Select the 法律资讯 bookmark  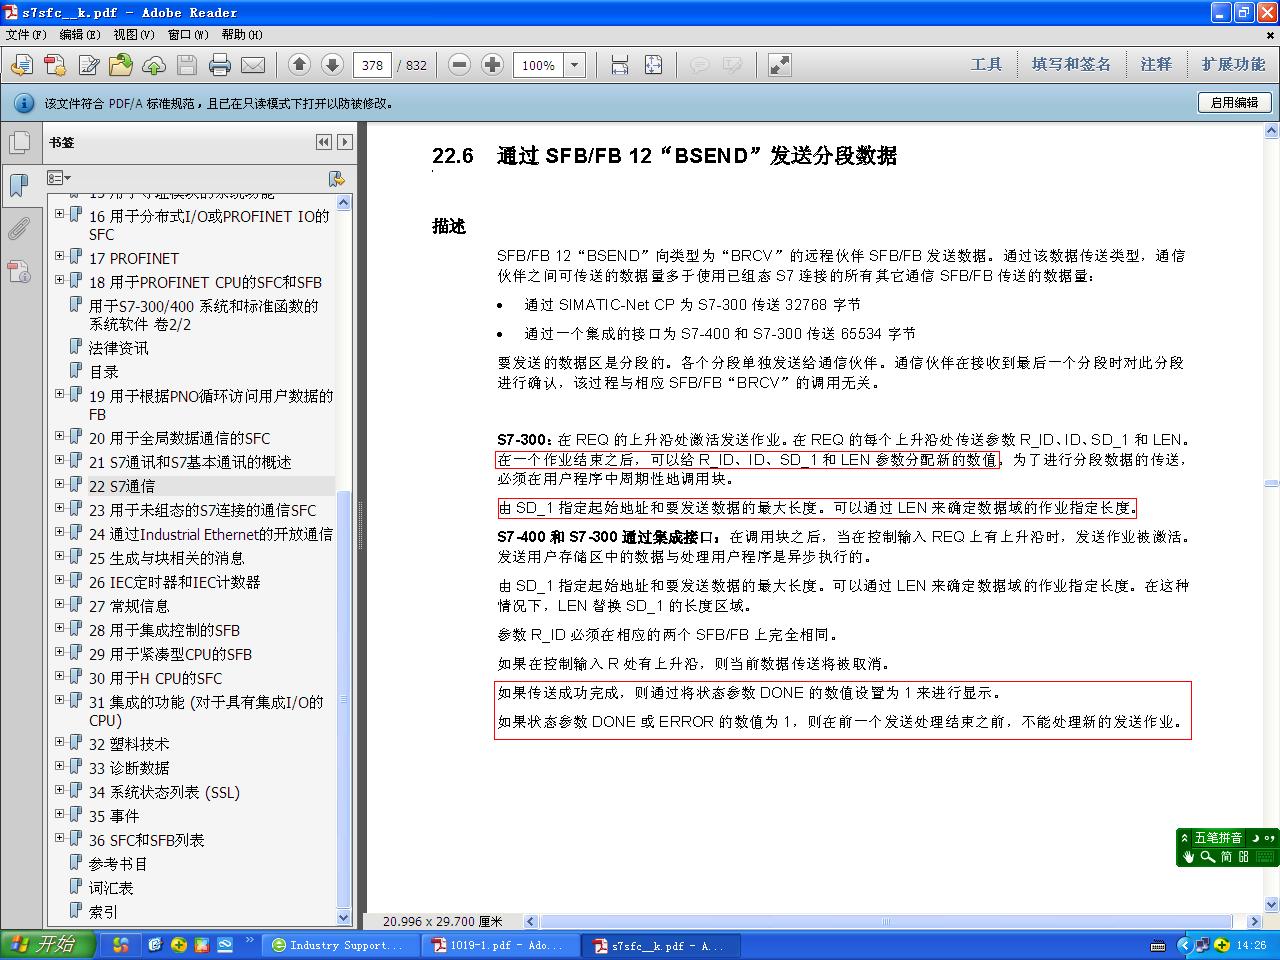(118, 348)
